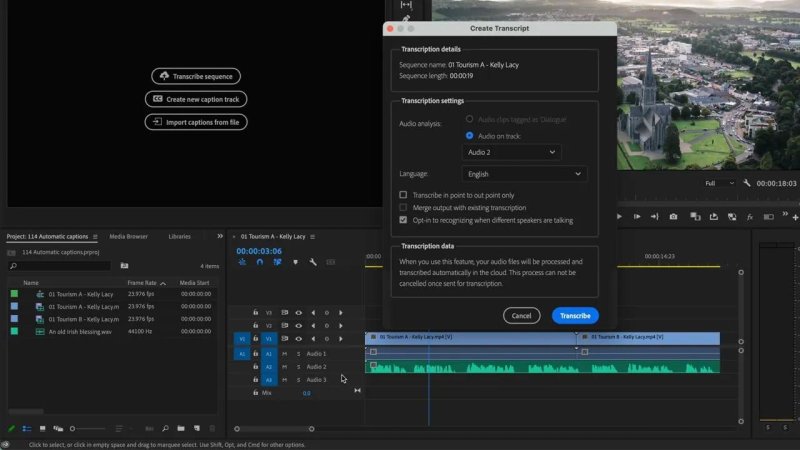This screenshot has width=800, height=450.
Task: Click Play button in Program Monitor
Action: (x=619, y=217)
